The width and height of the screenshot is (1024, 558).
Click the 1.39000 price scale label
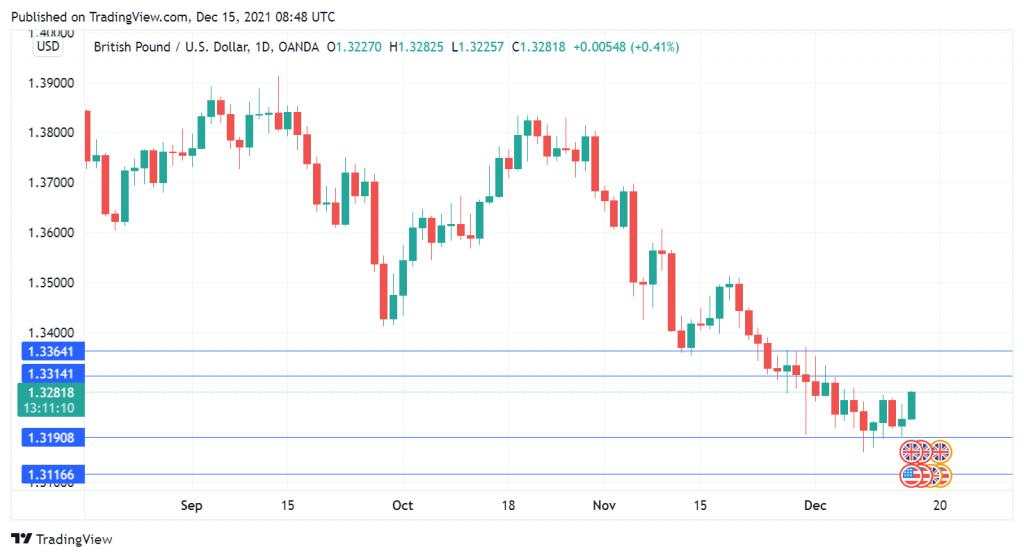coord(51,83)
